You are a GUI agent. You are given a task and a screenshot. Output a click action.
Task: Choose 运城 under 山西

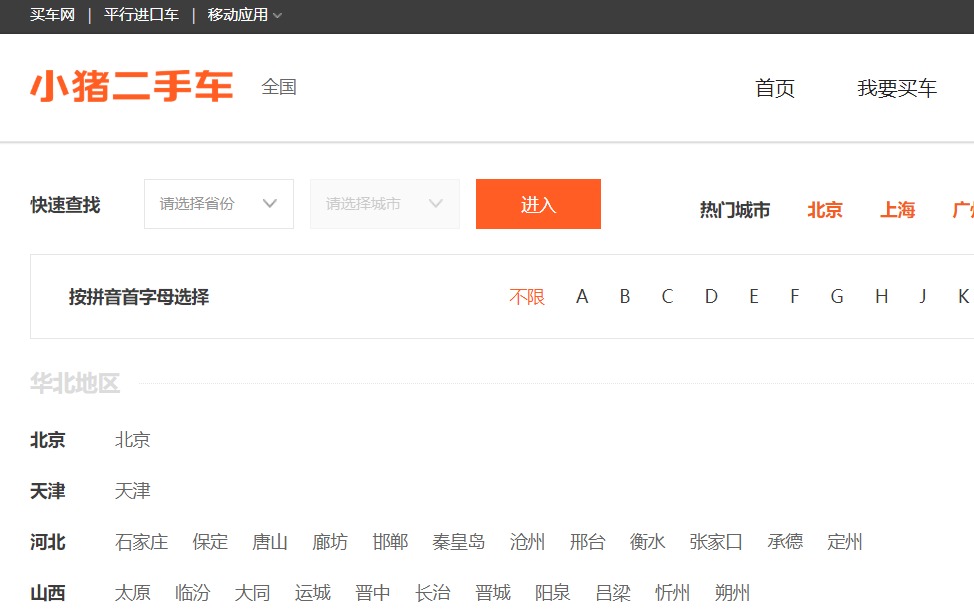312,593
